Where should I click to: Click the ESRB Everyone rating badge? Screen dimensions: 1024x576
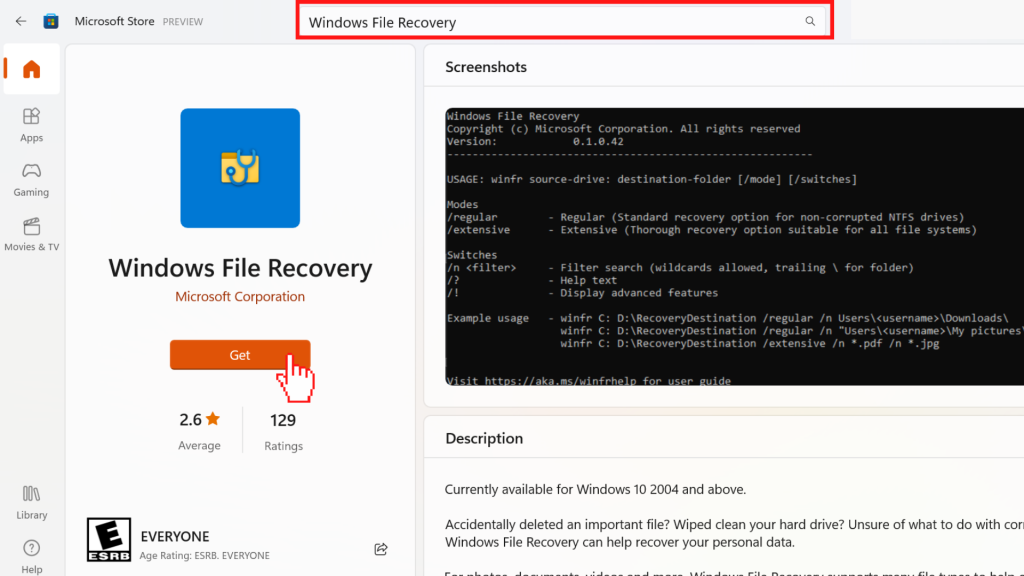tap(108, 539)
